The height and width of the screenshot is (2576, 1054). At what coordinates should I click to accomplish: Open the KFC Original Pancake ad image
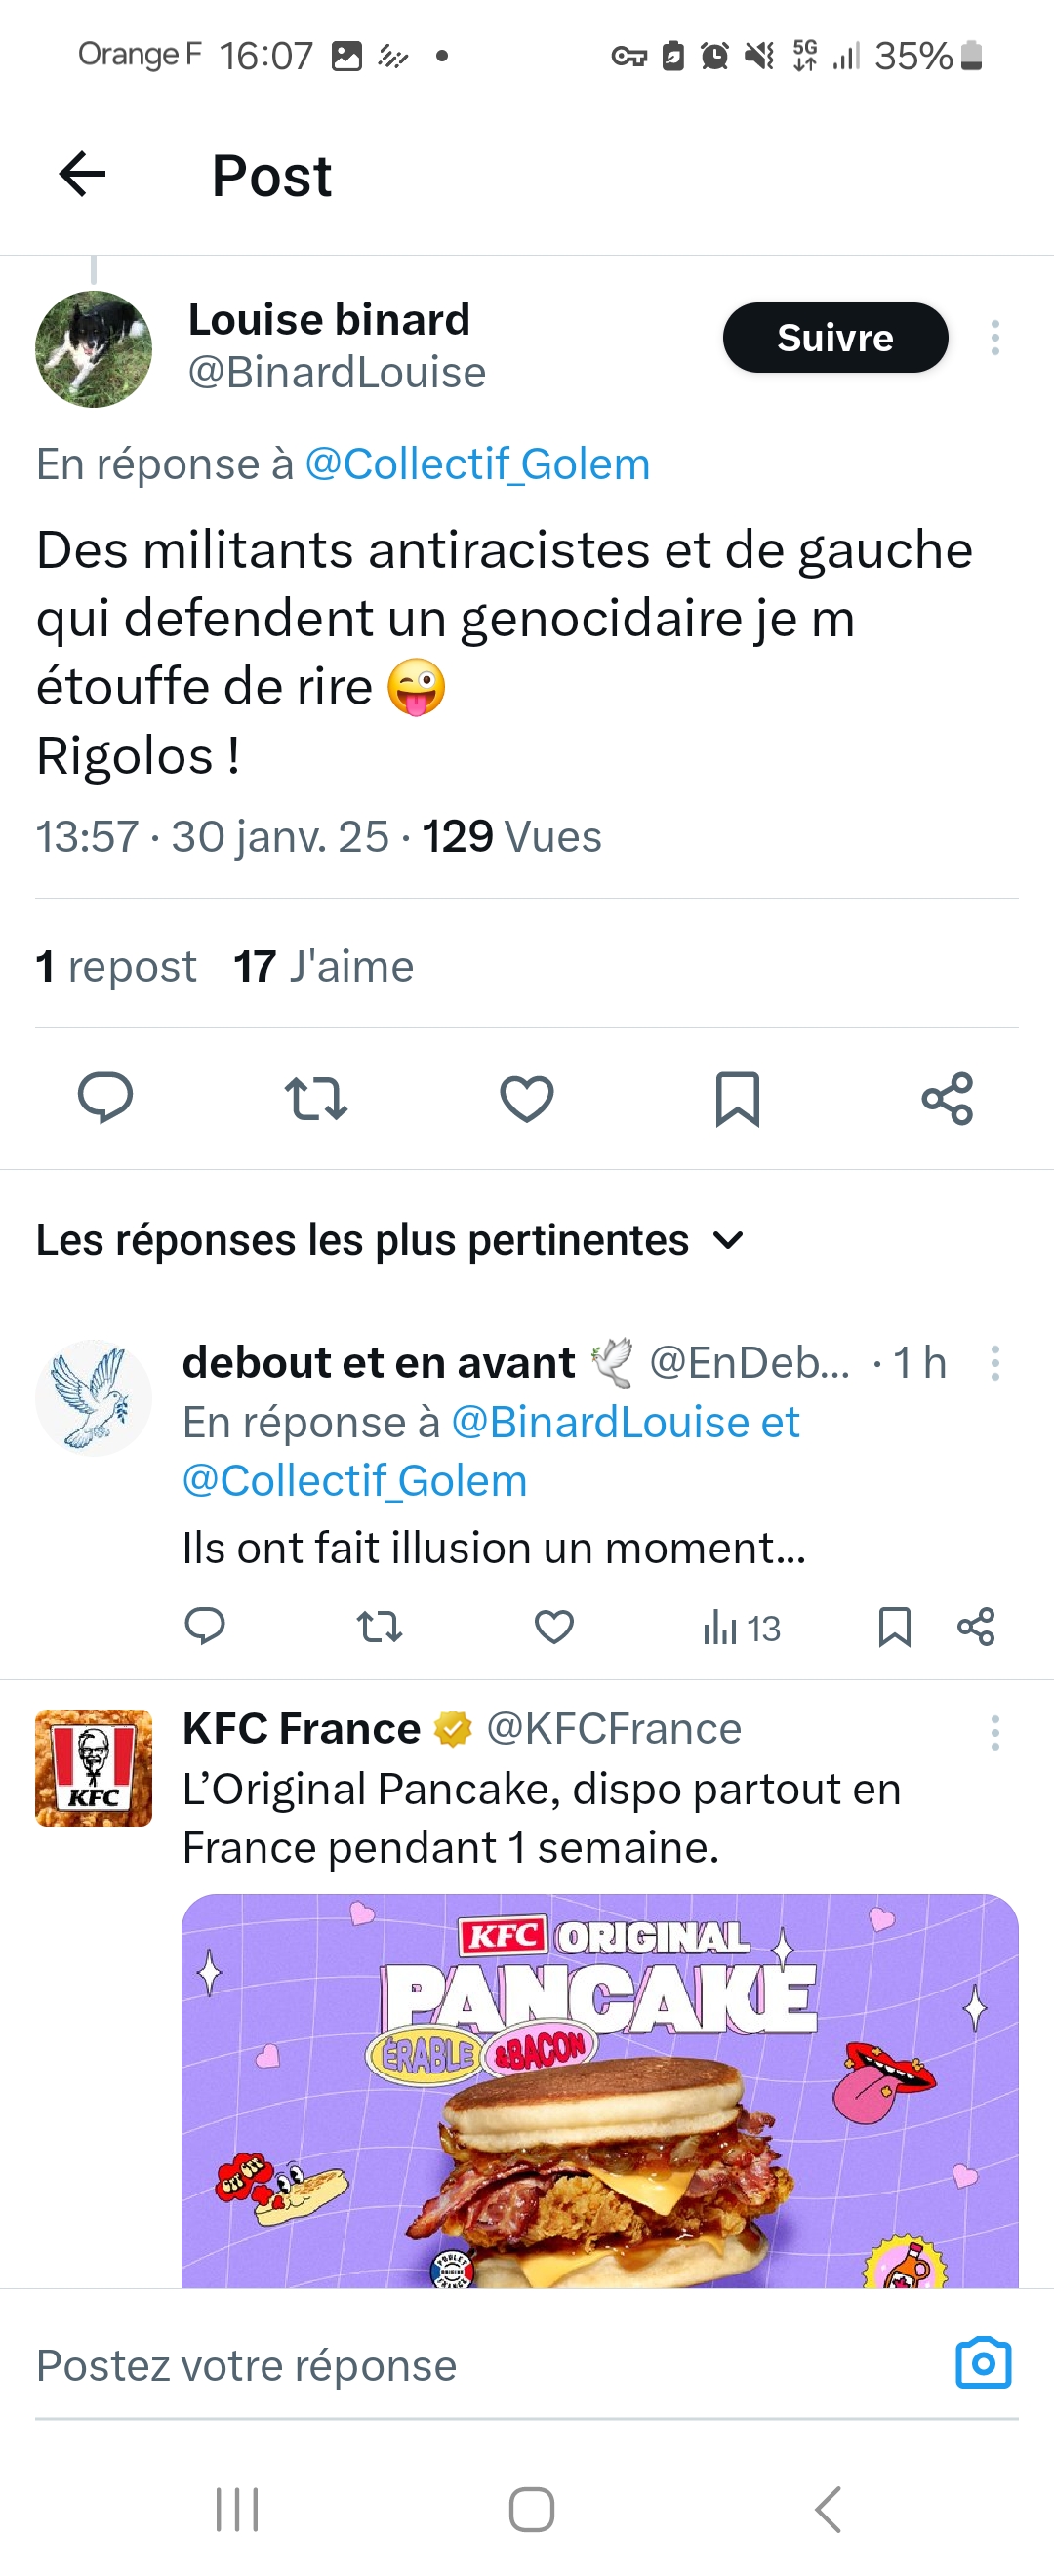coord(600,2090)
